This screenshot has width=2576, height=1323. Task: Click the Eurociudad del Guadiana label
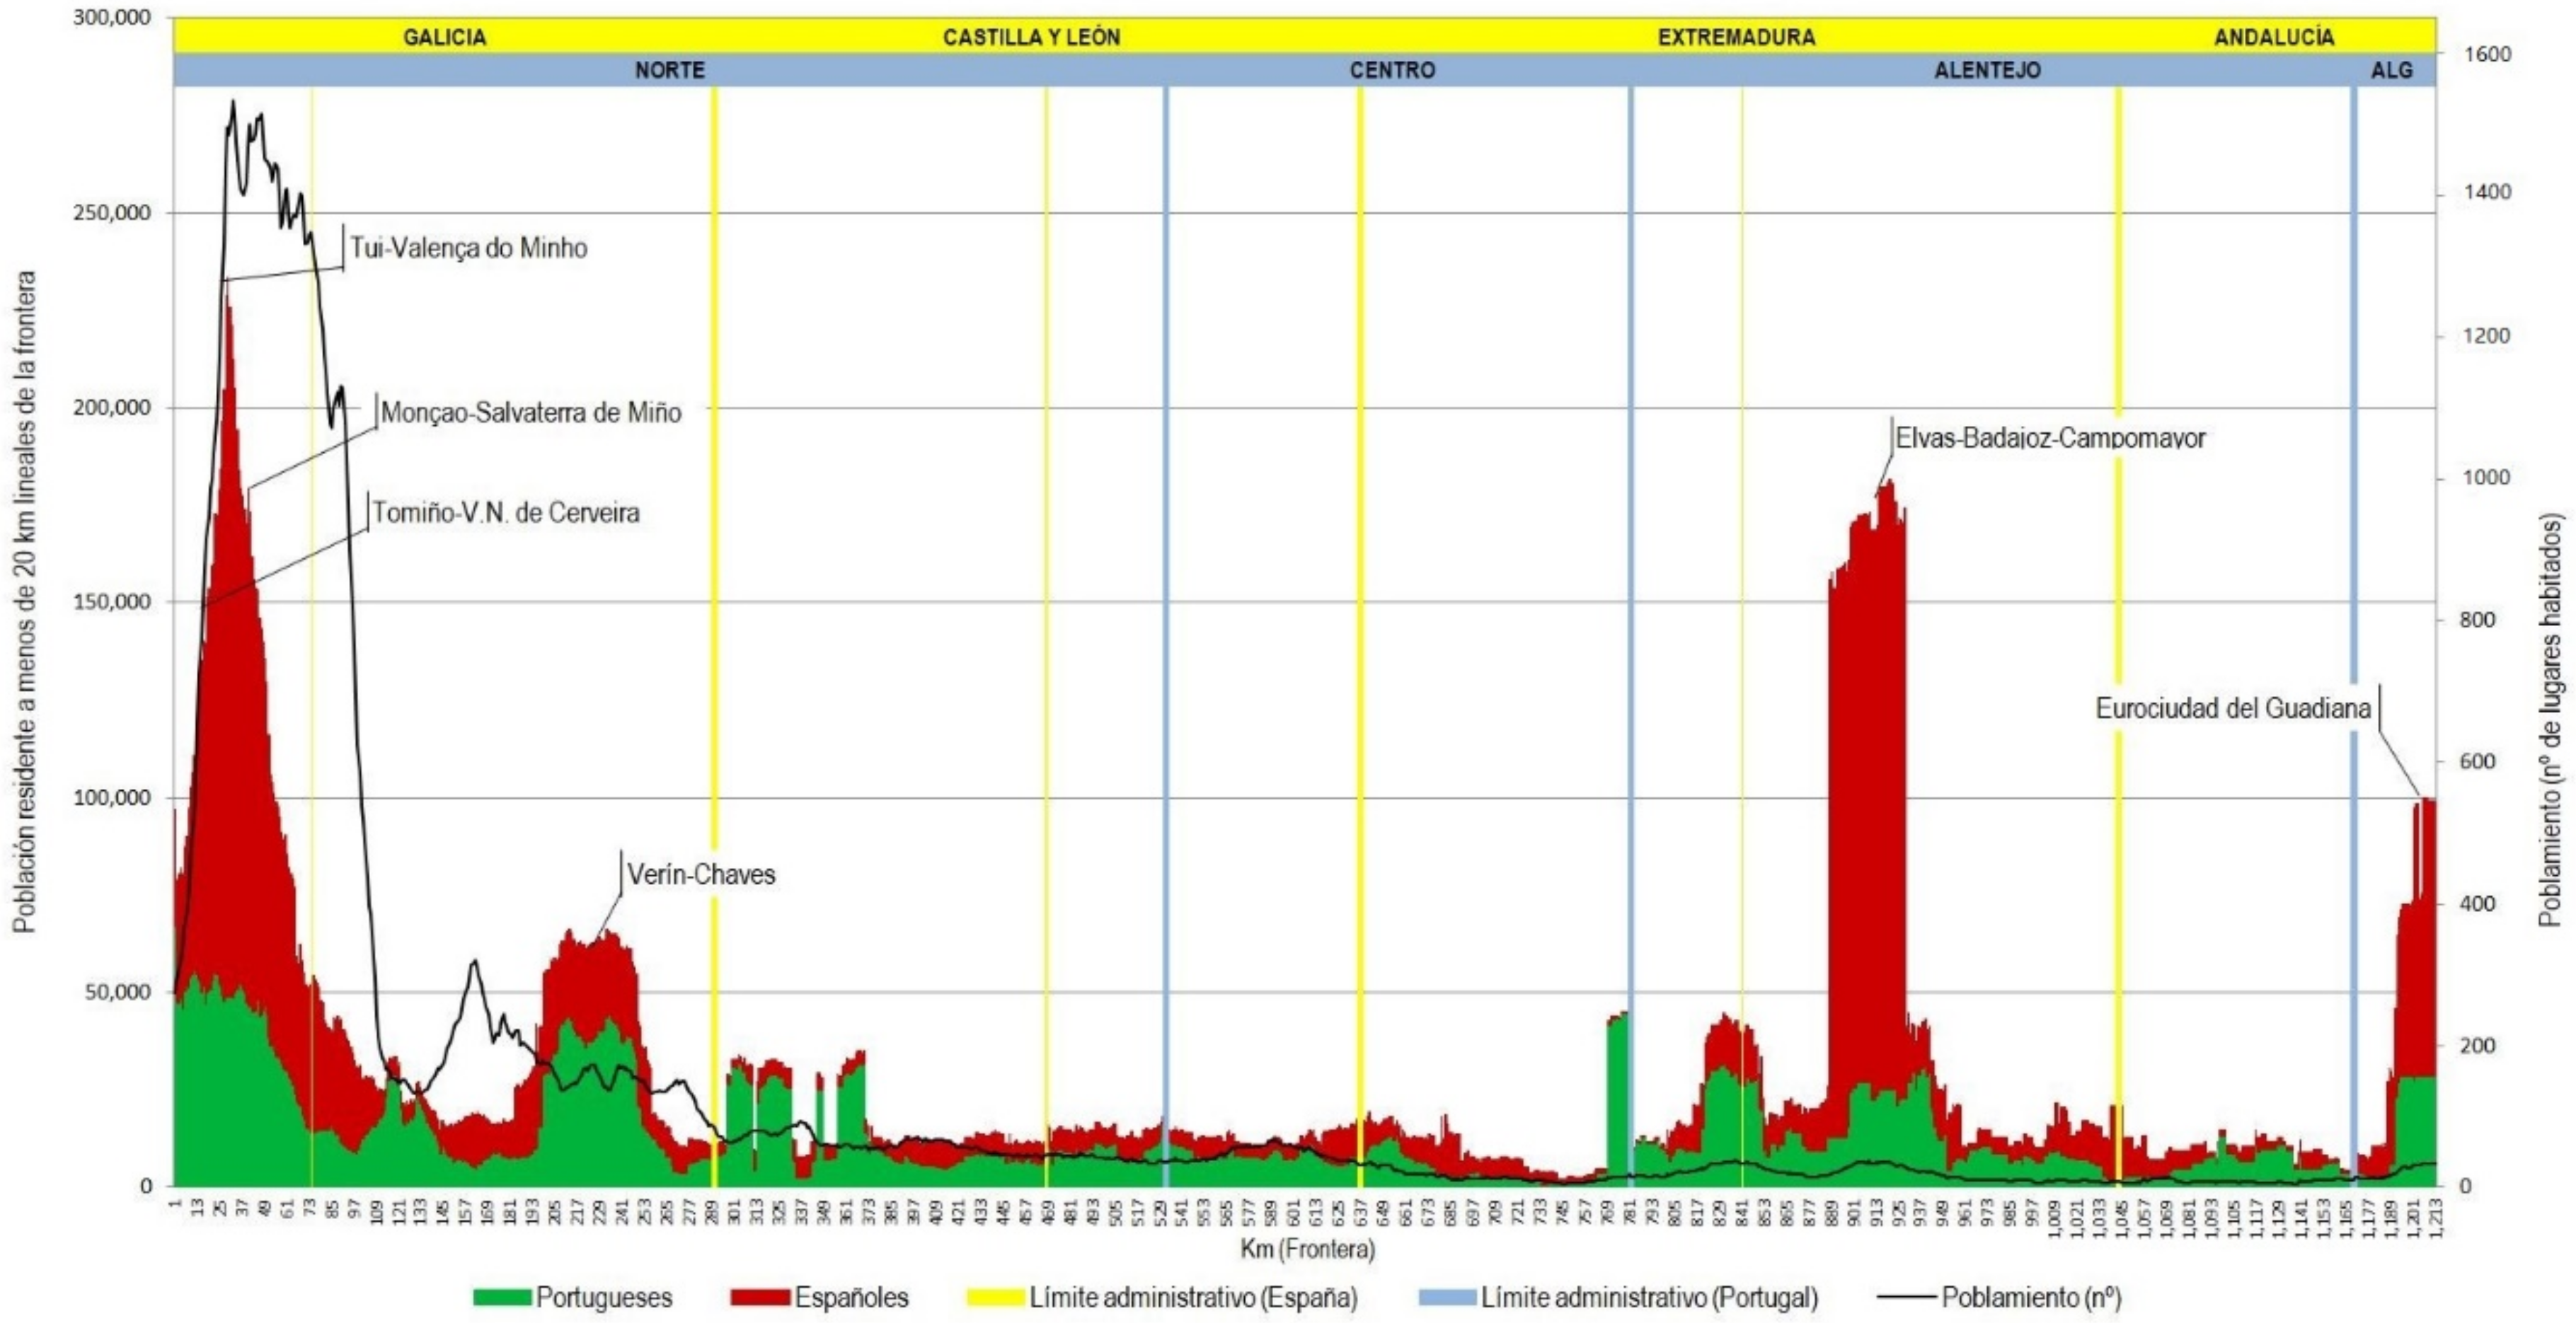2233,708
